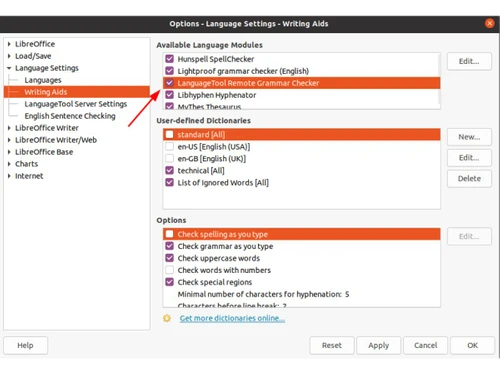Image resolution: width=500 pixels, height=375 pixels.
Task: Toggle Check uppercase words option
Action: click(x=169, y=258)
